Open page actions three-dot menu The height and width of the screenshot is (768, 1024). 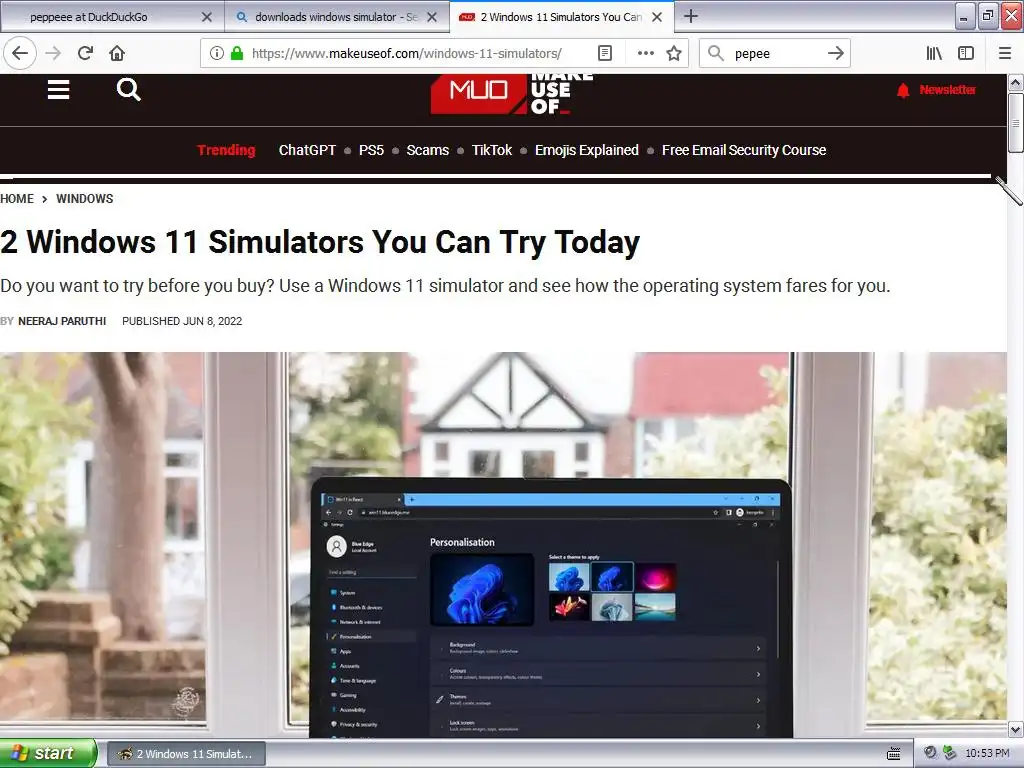645,54
